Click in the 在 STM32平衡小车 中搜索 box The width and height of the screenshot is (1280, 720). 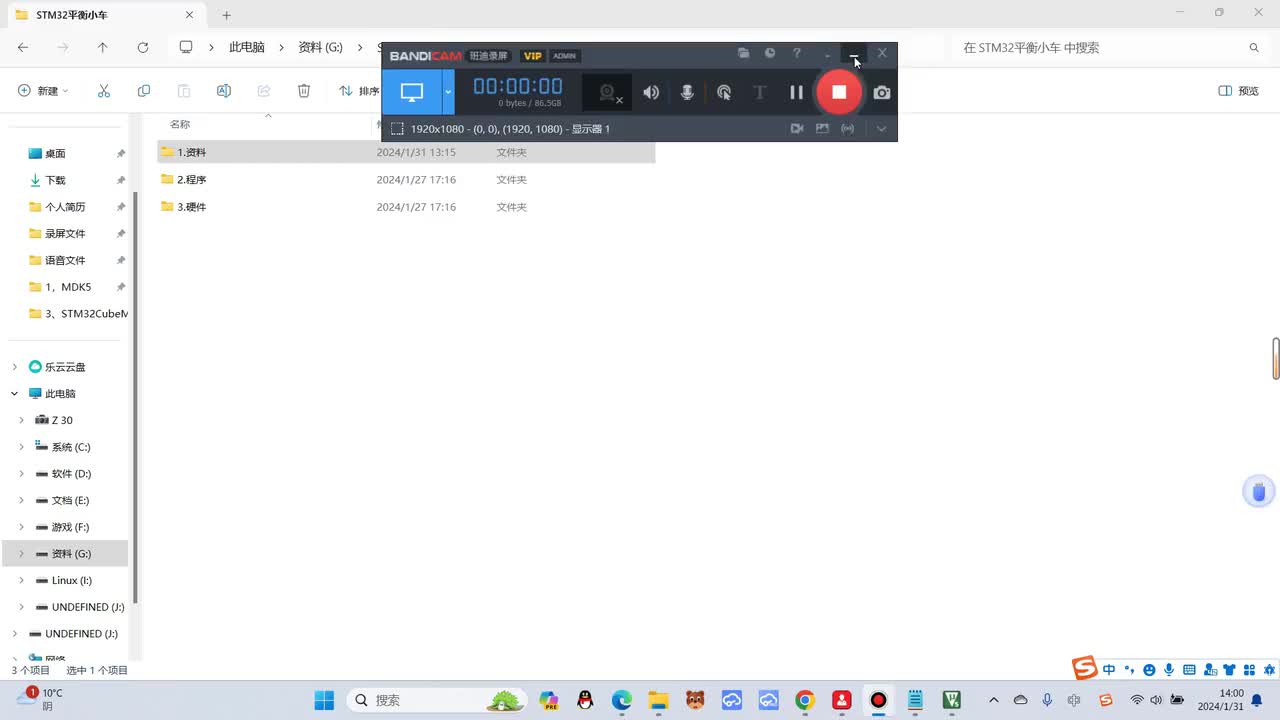click(1108, 47)
